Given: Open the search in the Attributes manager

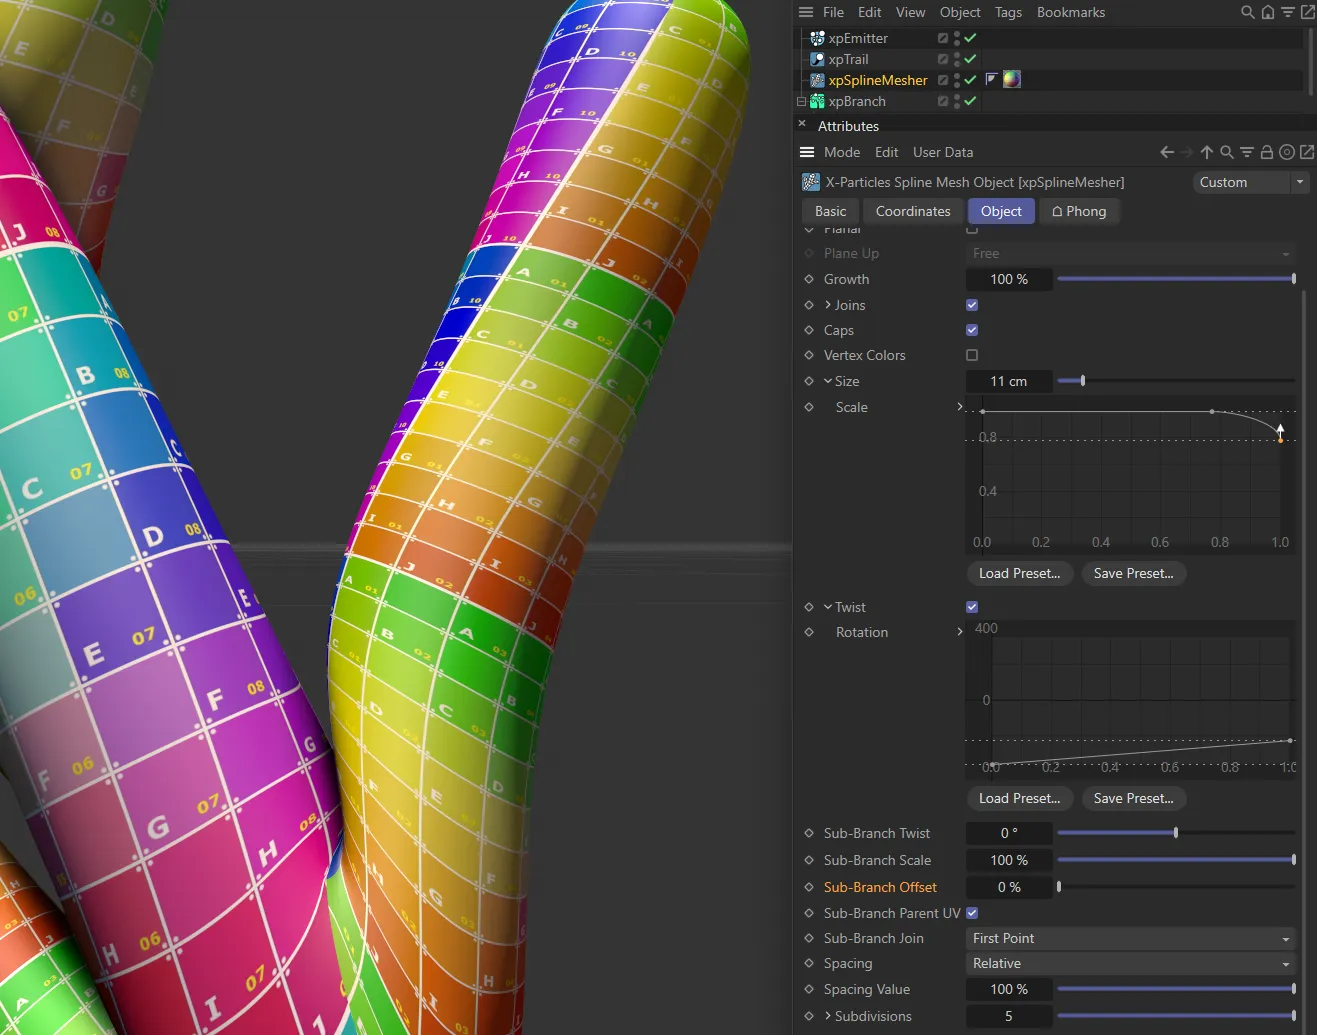Looking at the screenshot, I should click(x=1227, y=152).
